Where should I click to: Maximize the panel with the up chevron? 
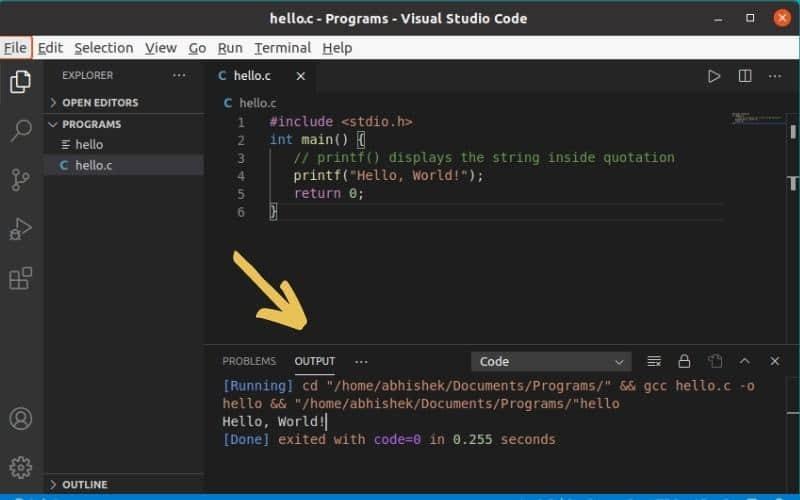pos(744,361)
